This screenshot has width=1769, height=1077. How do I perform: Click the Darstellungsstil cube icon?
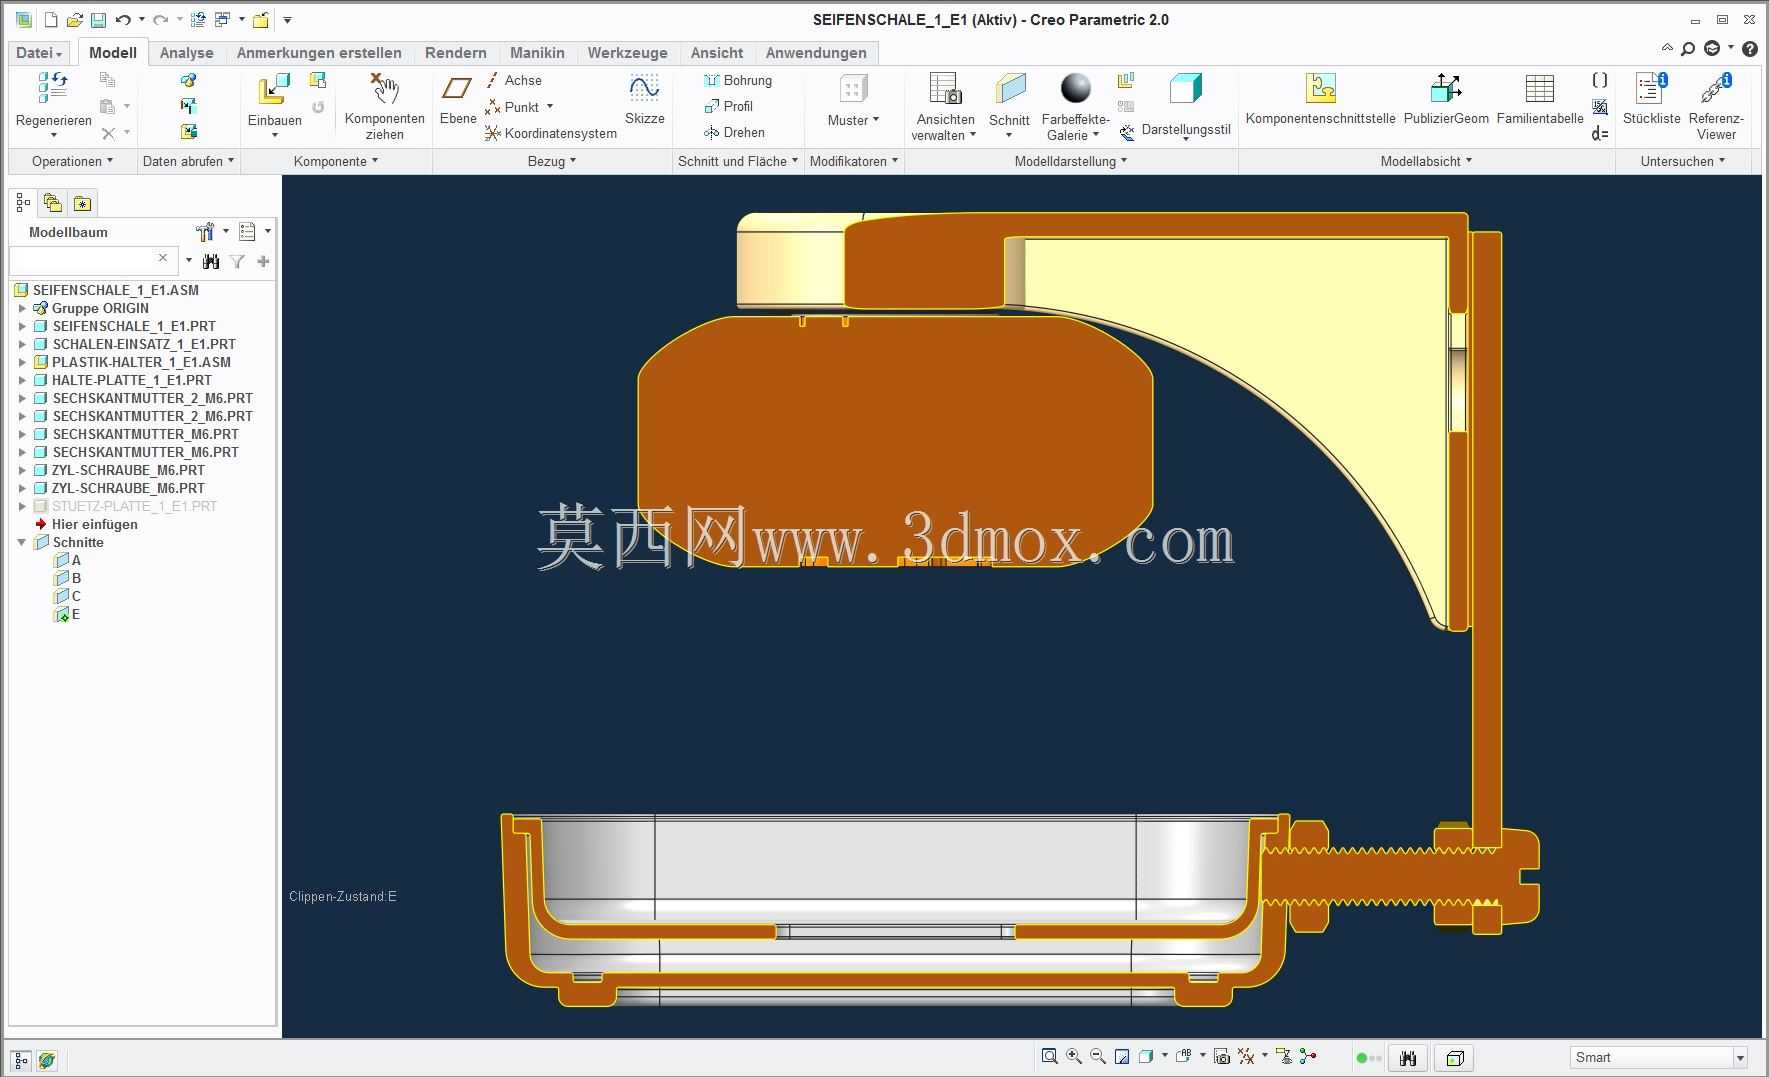point(1185,89)
